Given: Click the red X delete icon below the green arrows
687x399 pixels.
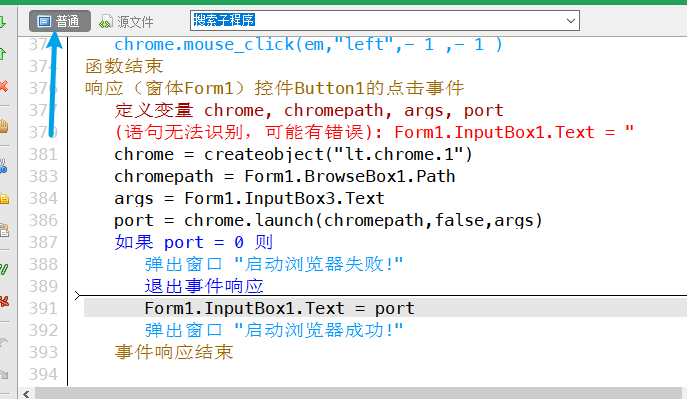Looking at the screenshot, I should tap(4, 86).
